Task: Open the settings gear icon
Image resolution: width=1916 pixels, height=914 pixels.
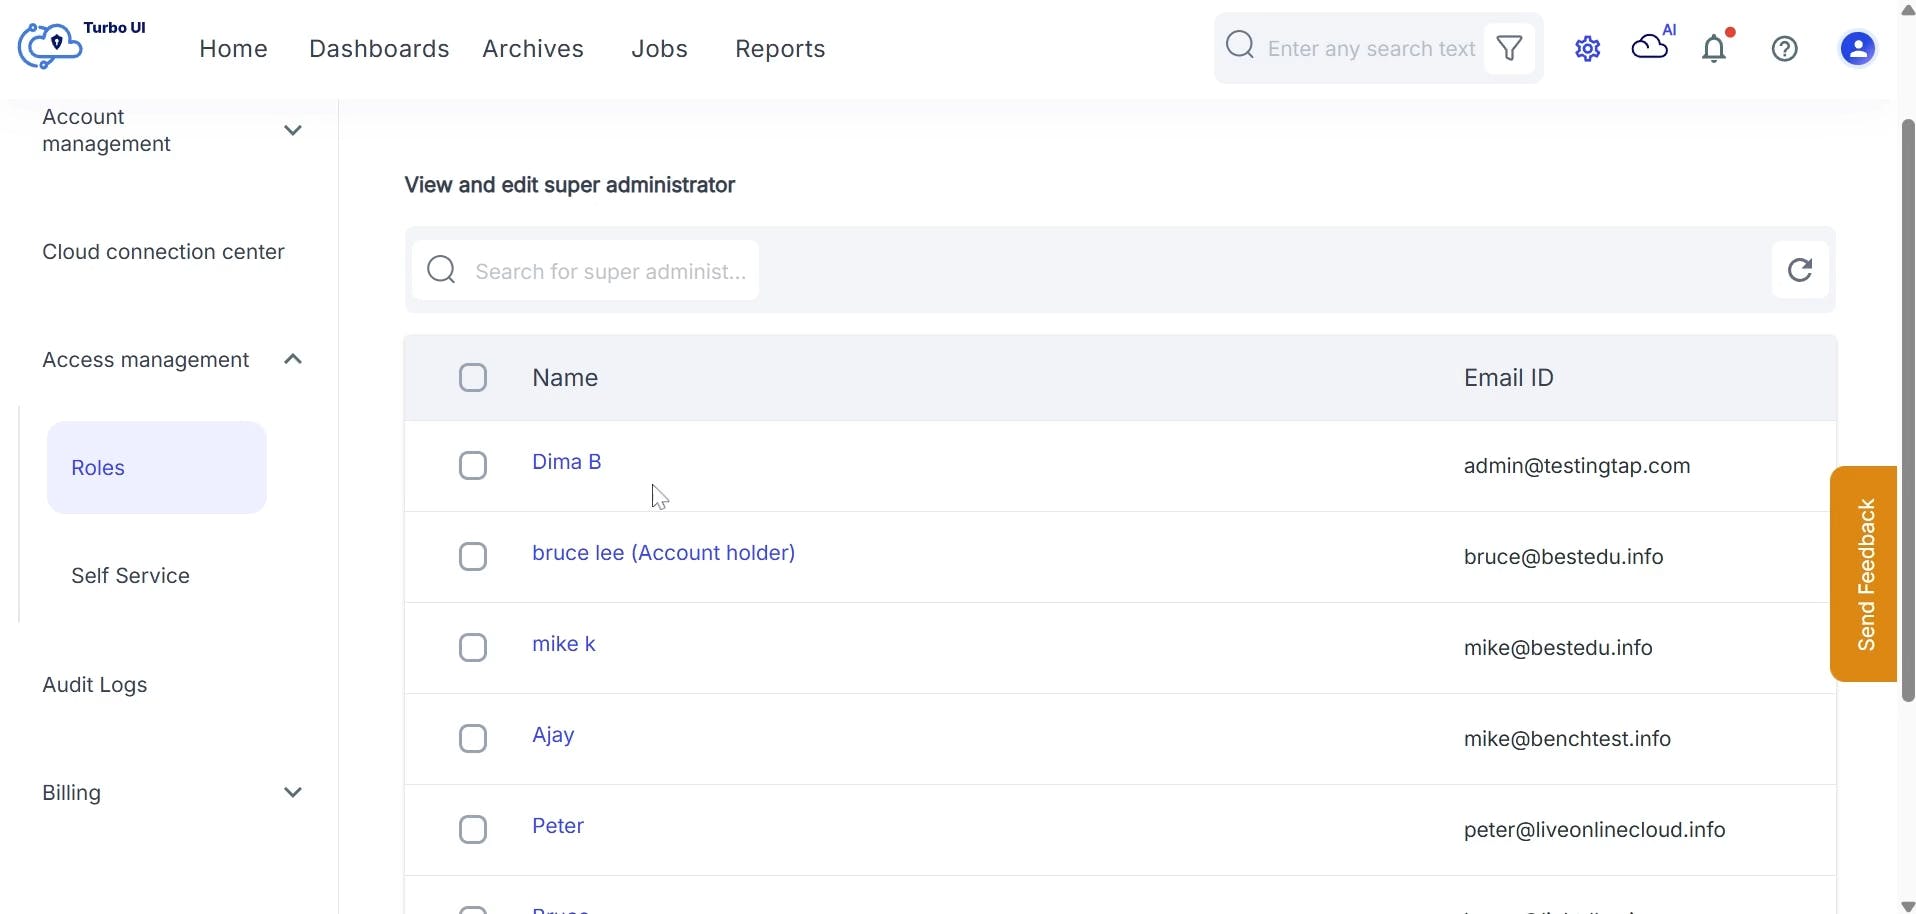Action: click(x=1587, y=48)
